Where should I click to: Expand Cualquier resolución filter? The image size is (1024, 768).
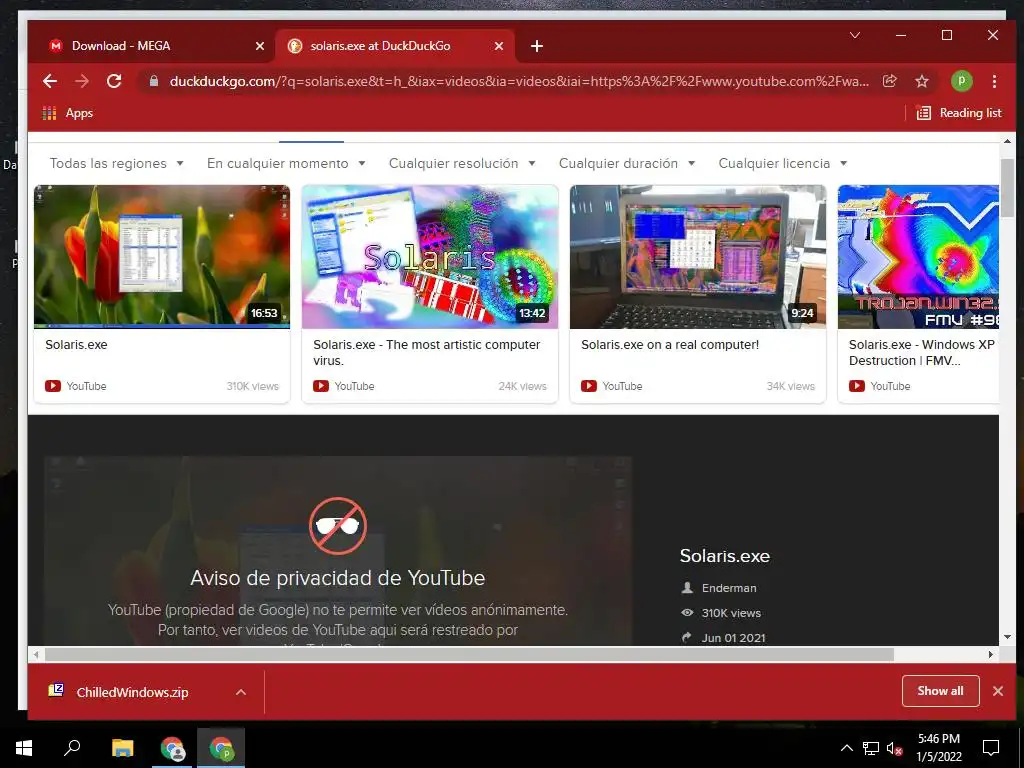tap(462, 163)
